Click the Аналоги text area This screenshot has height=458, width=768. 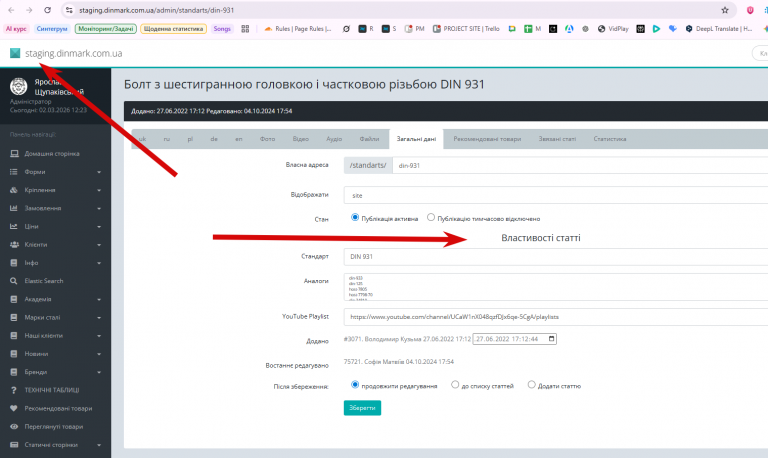(x=556, y=287)
